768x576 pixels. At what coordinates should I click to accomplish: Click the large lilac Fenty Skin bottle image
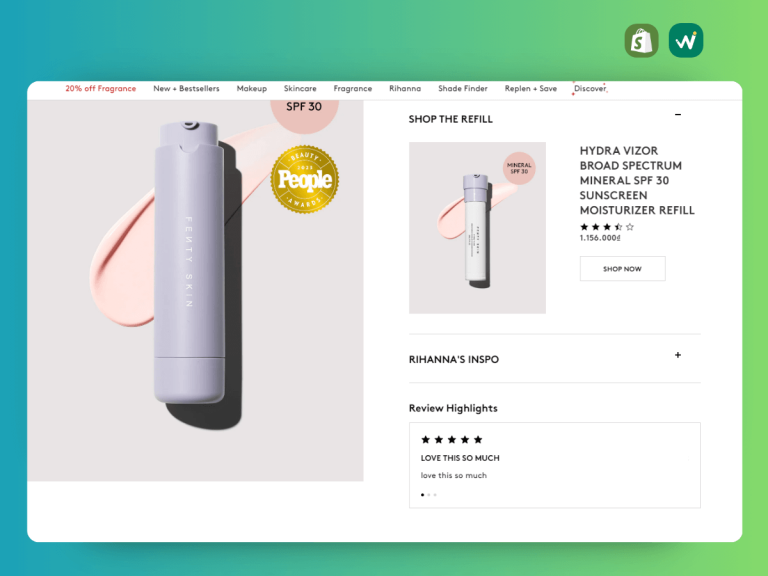click(x=190, y=262)
